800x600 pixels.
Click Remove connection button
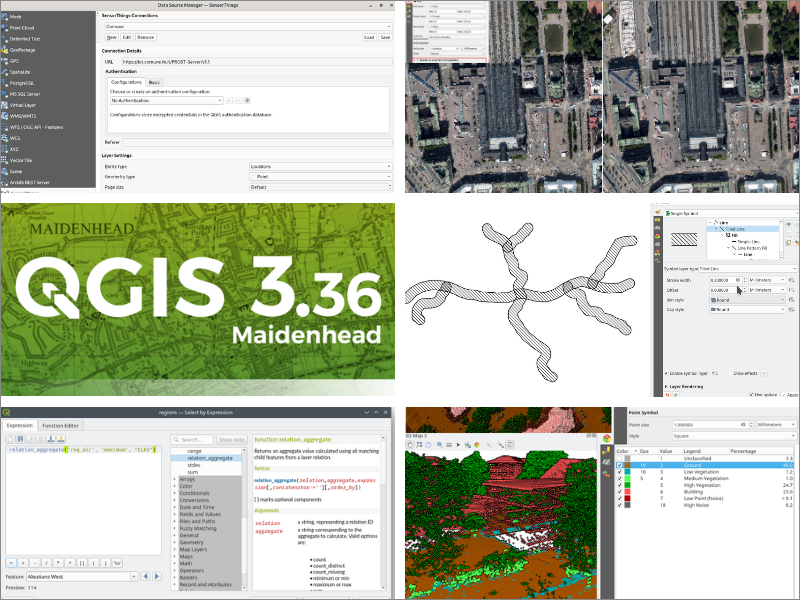(145, 37)
